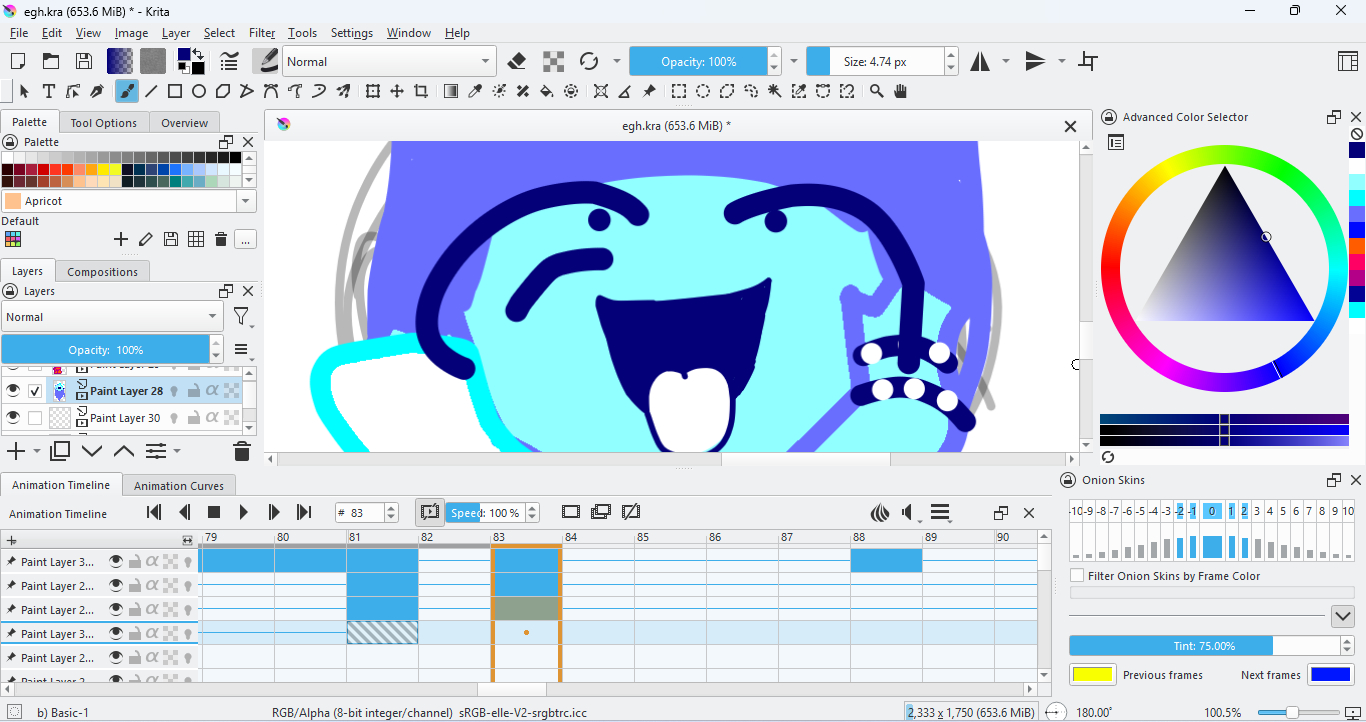Select the Freehand Brush tool
The width and height of the screenshot is (1366, 722).
126,91
